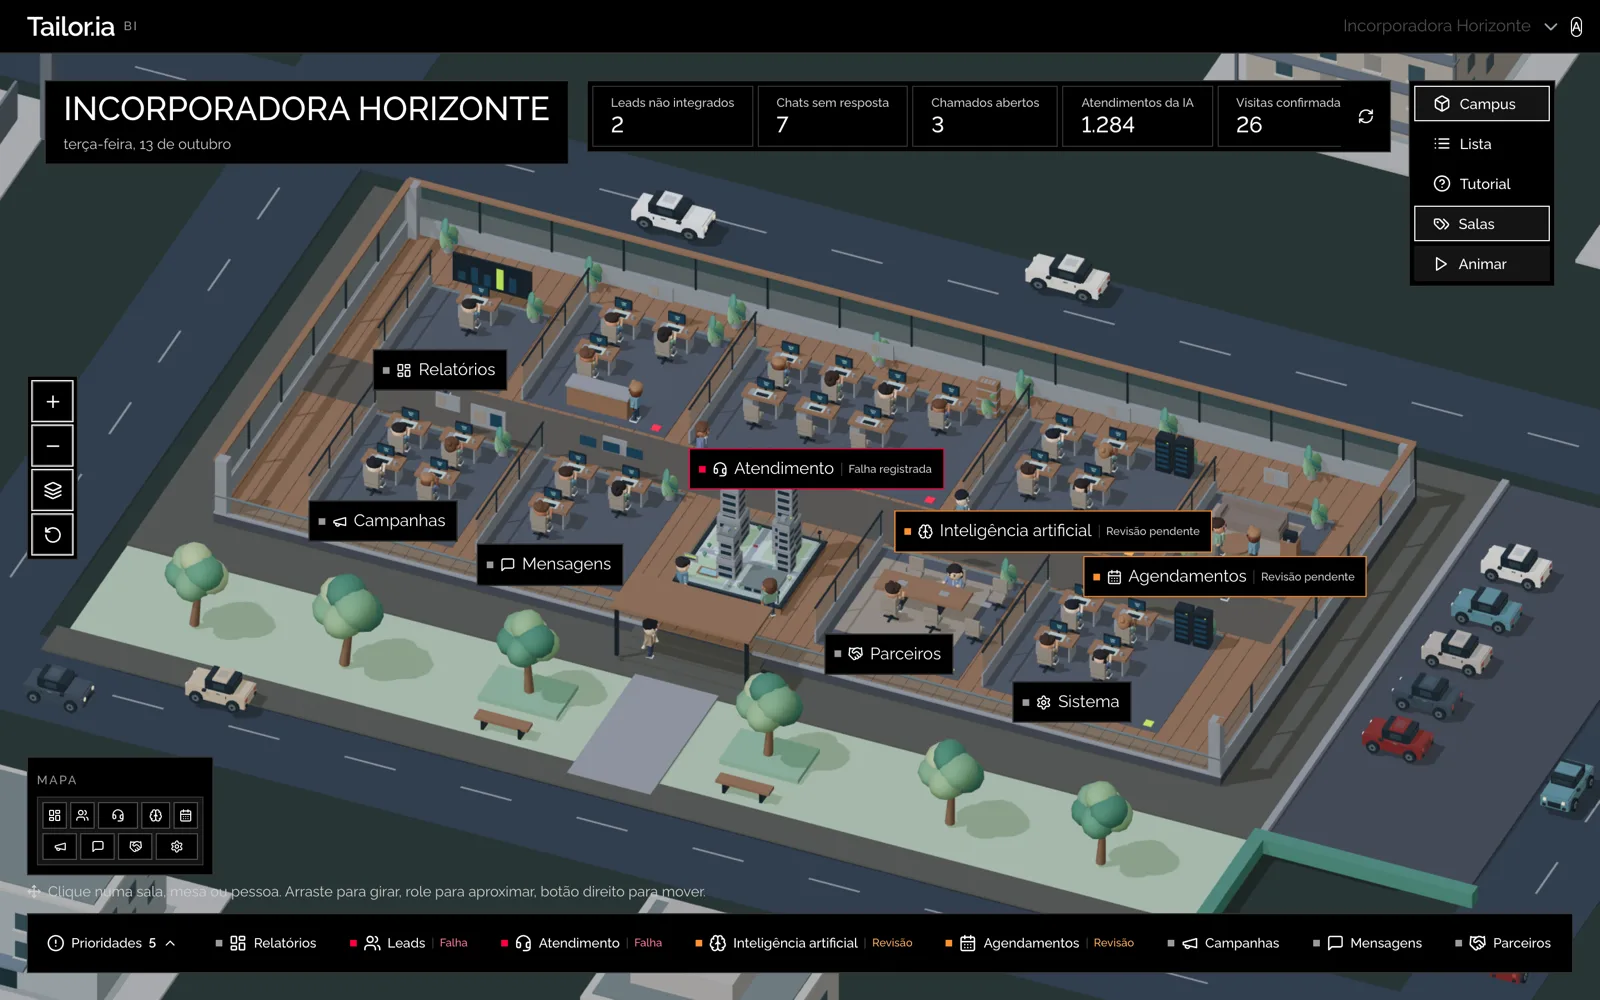1600x1000 pixels.
Task: Toggle the Salas room labels
Action: tap(1482, 224)
